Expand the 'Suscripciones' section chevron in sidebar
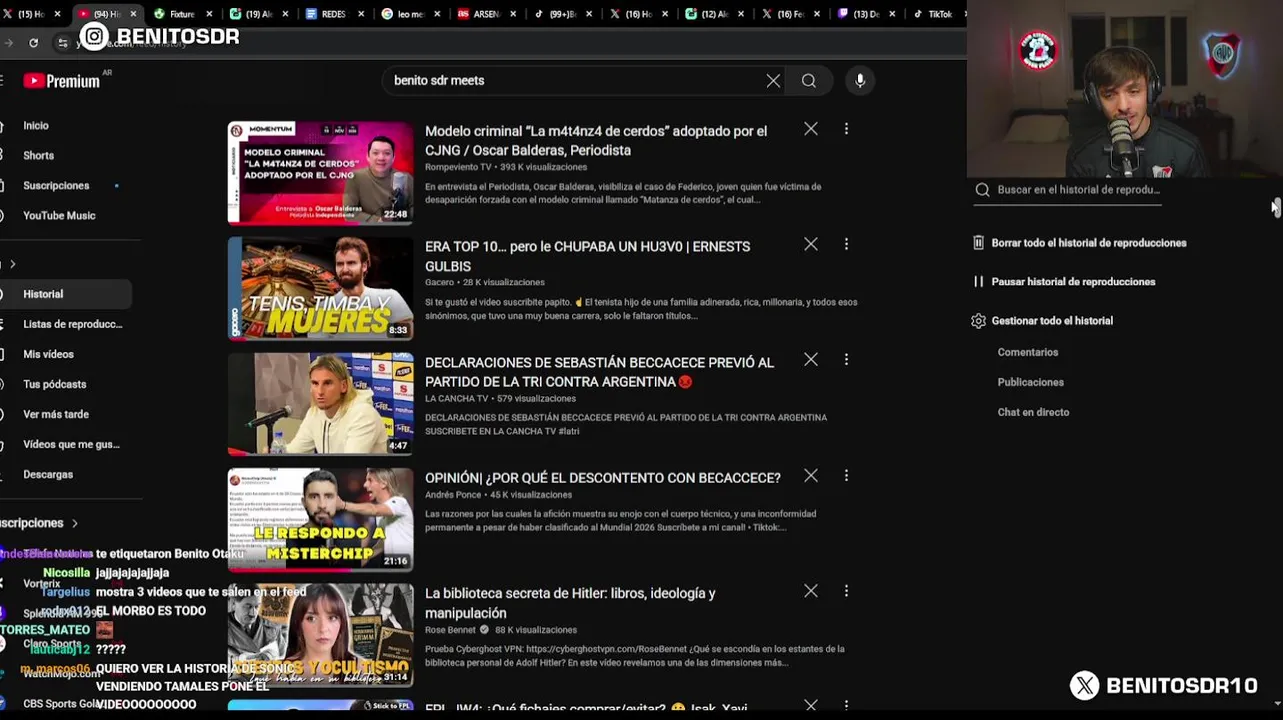 tap(75, 523)
